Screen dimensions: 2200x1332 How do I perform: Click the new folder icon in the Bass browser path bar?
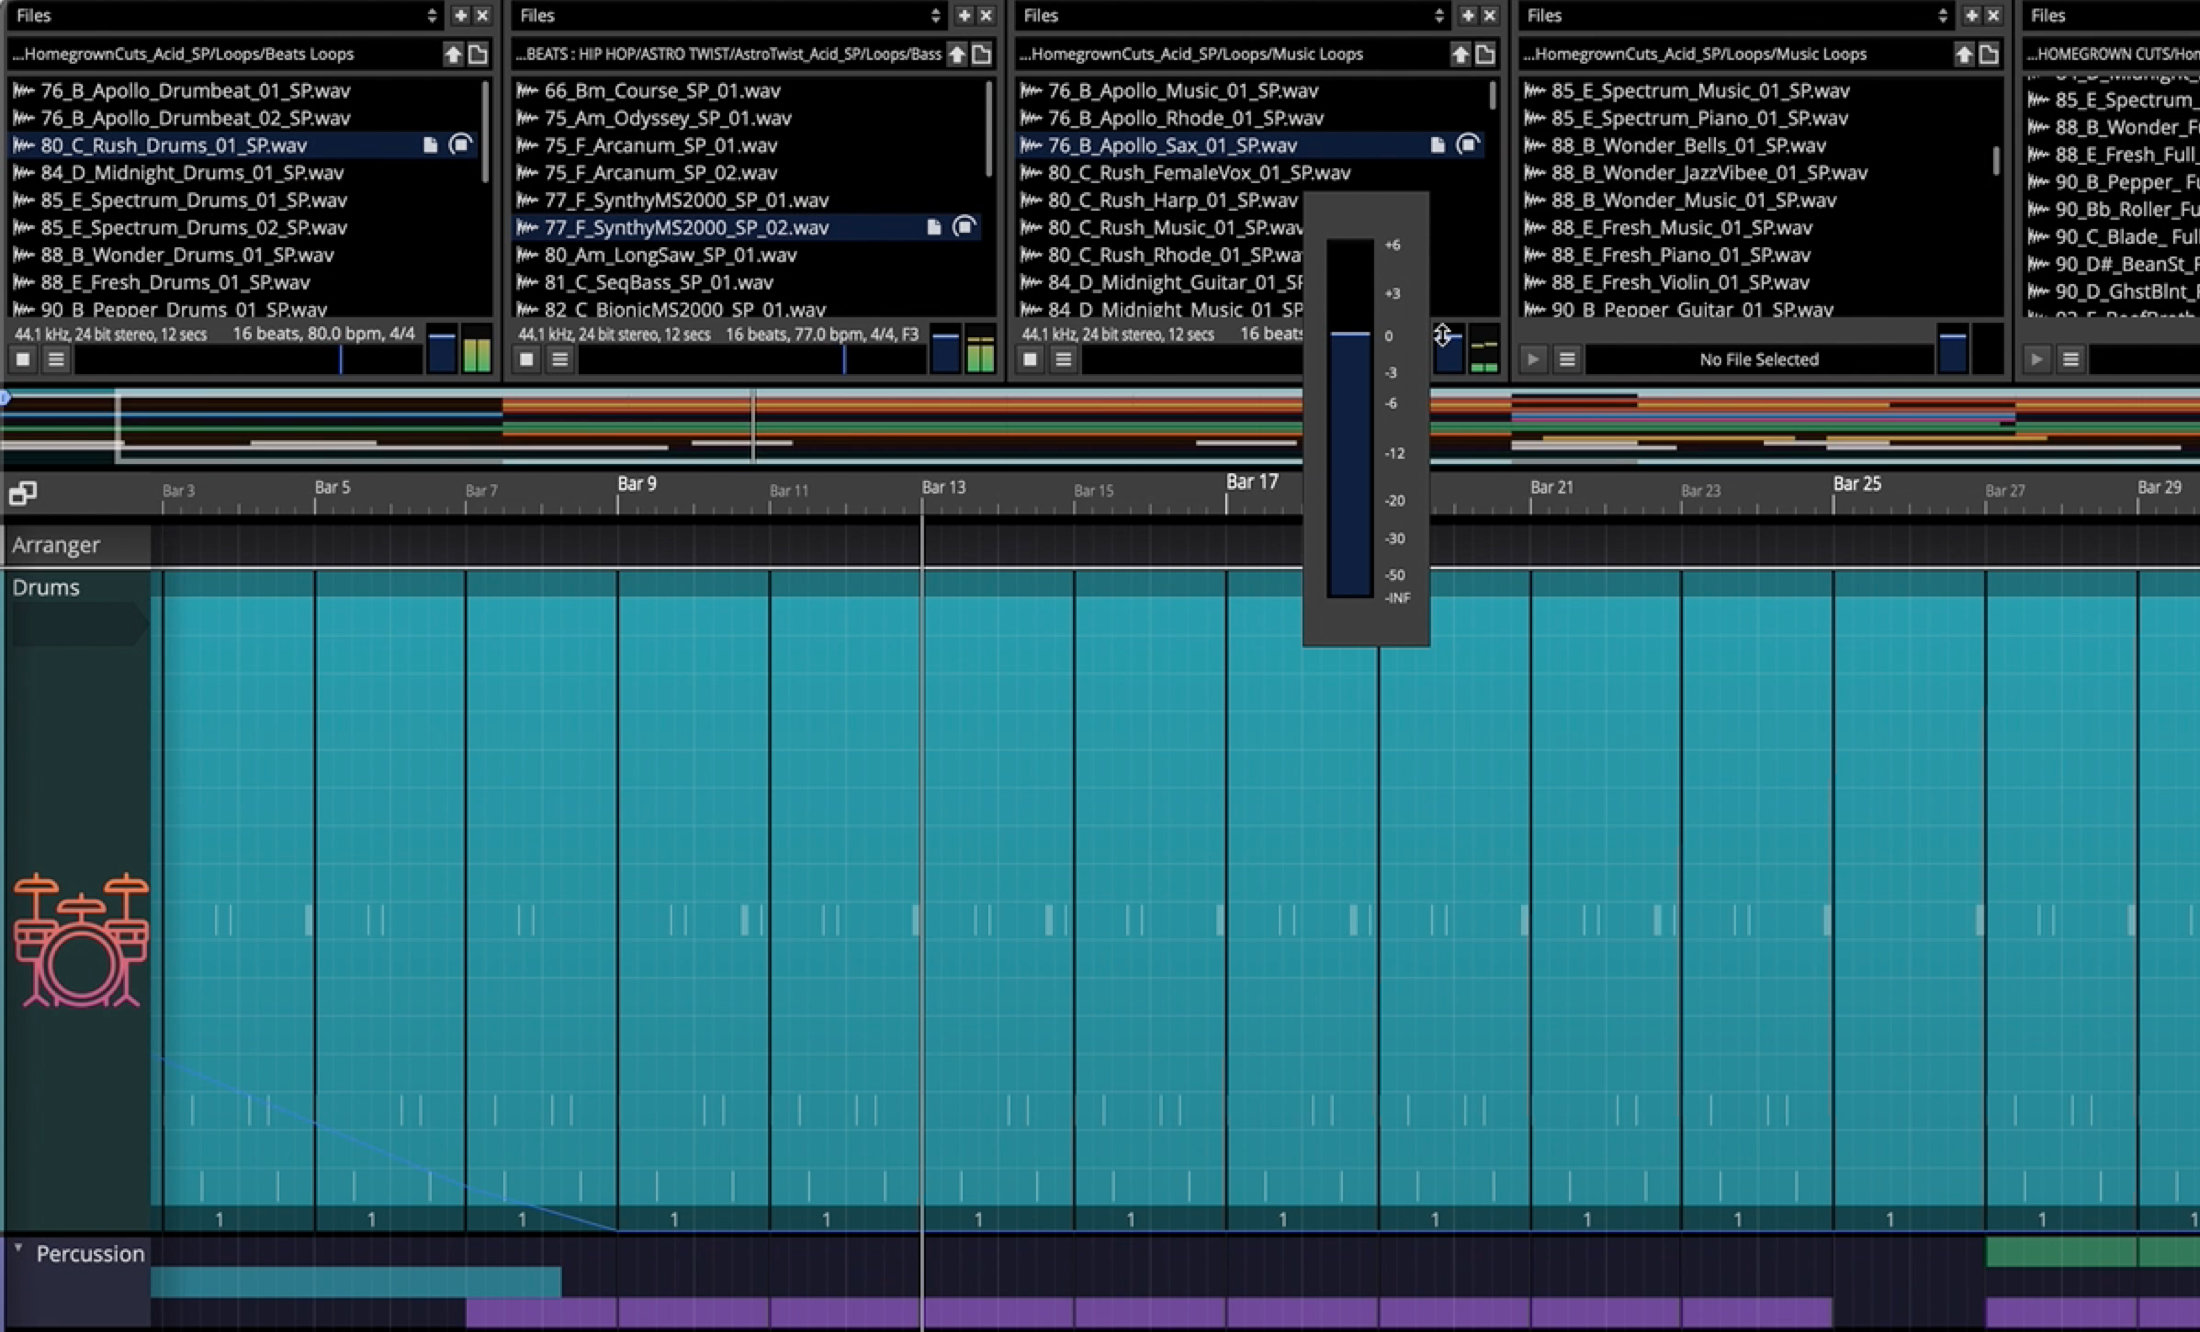coord(982,54)
